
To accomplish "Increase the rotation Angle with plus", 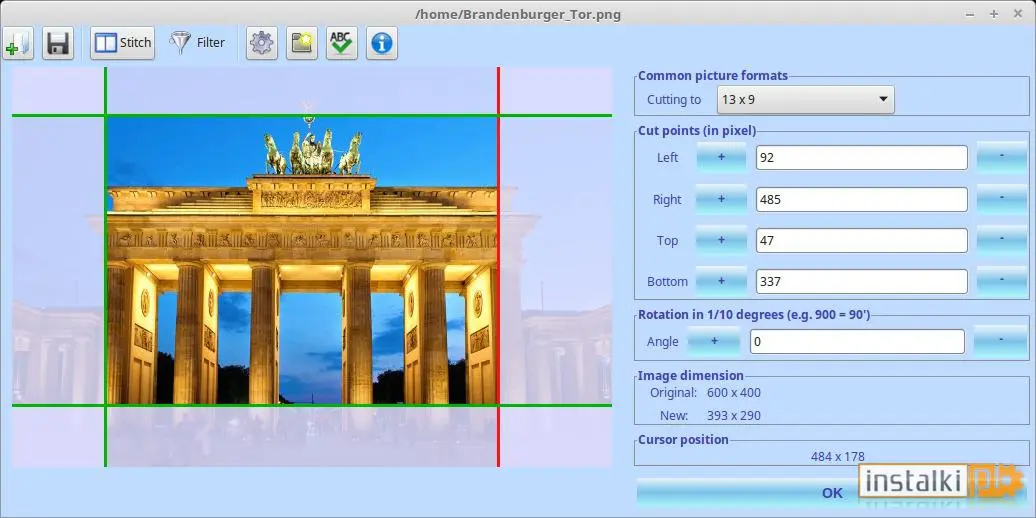I will (714, 342).
